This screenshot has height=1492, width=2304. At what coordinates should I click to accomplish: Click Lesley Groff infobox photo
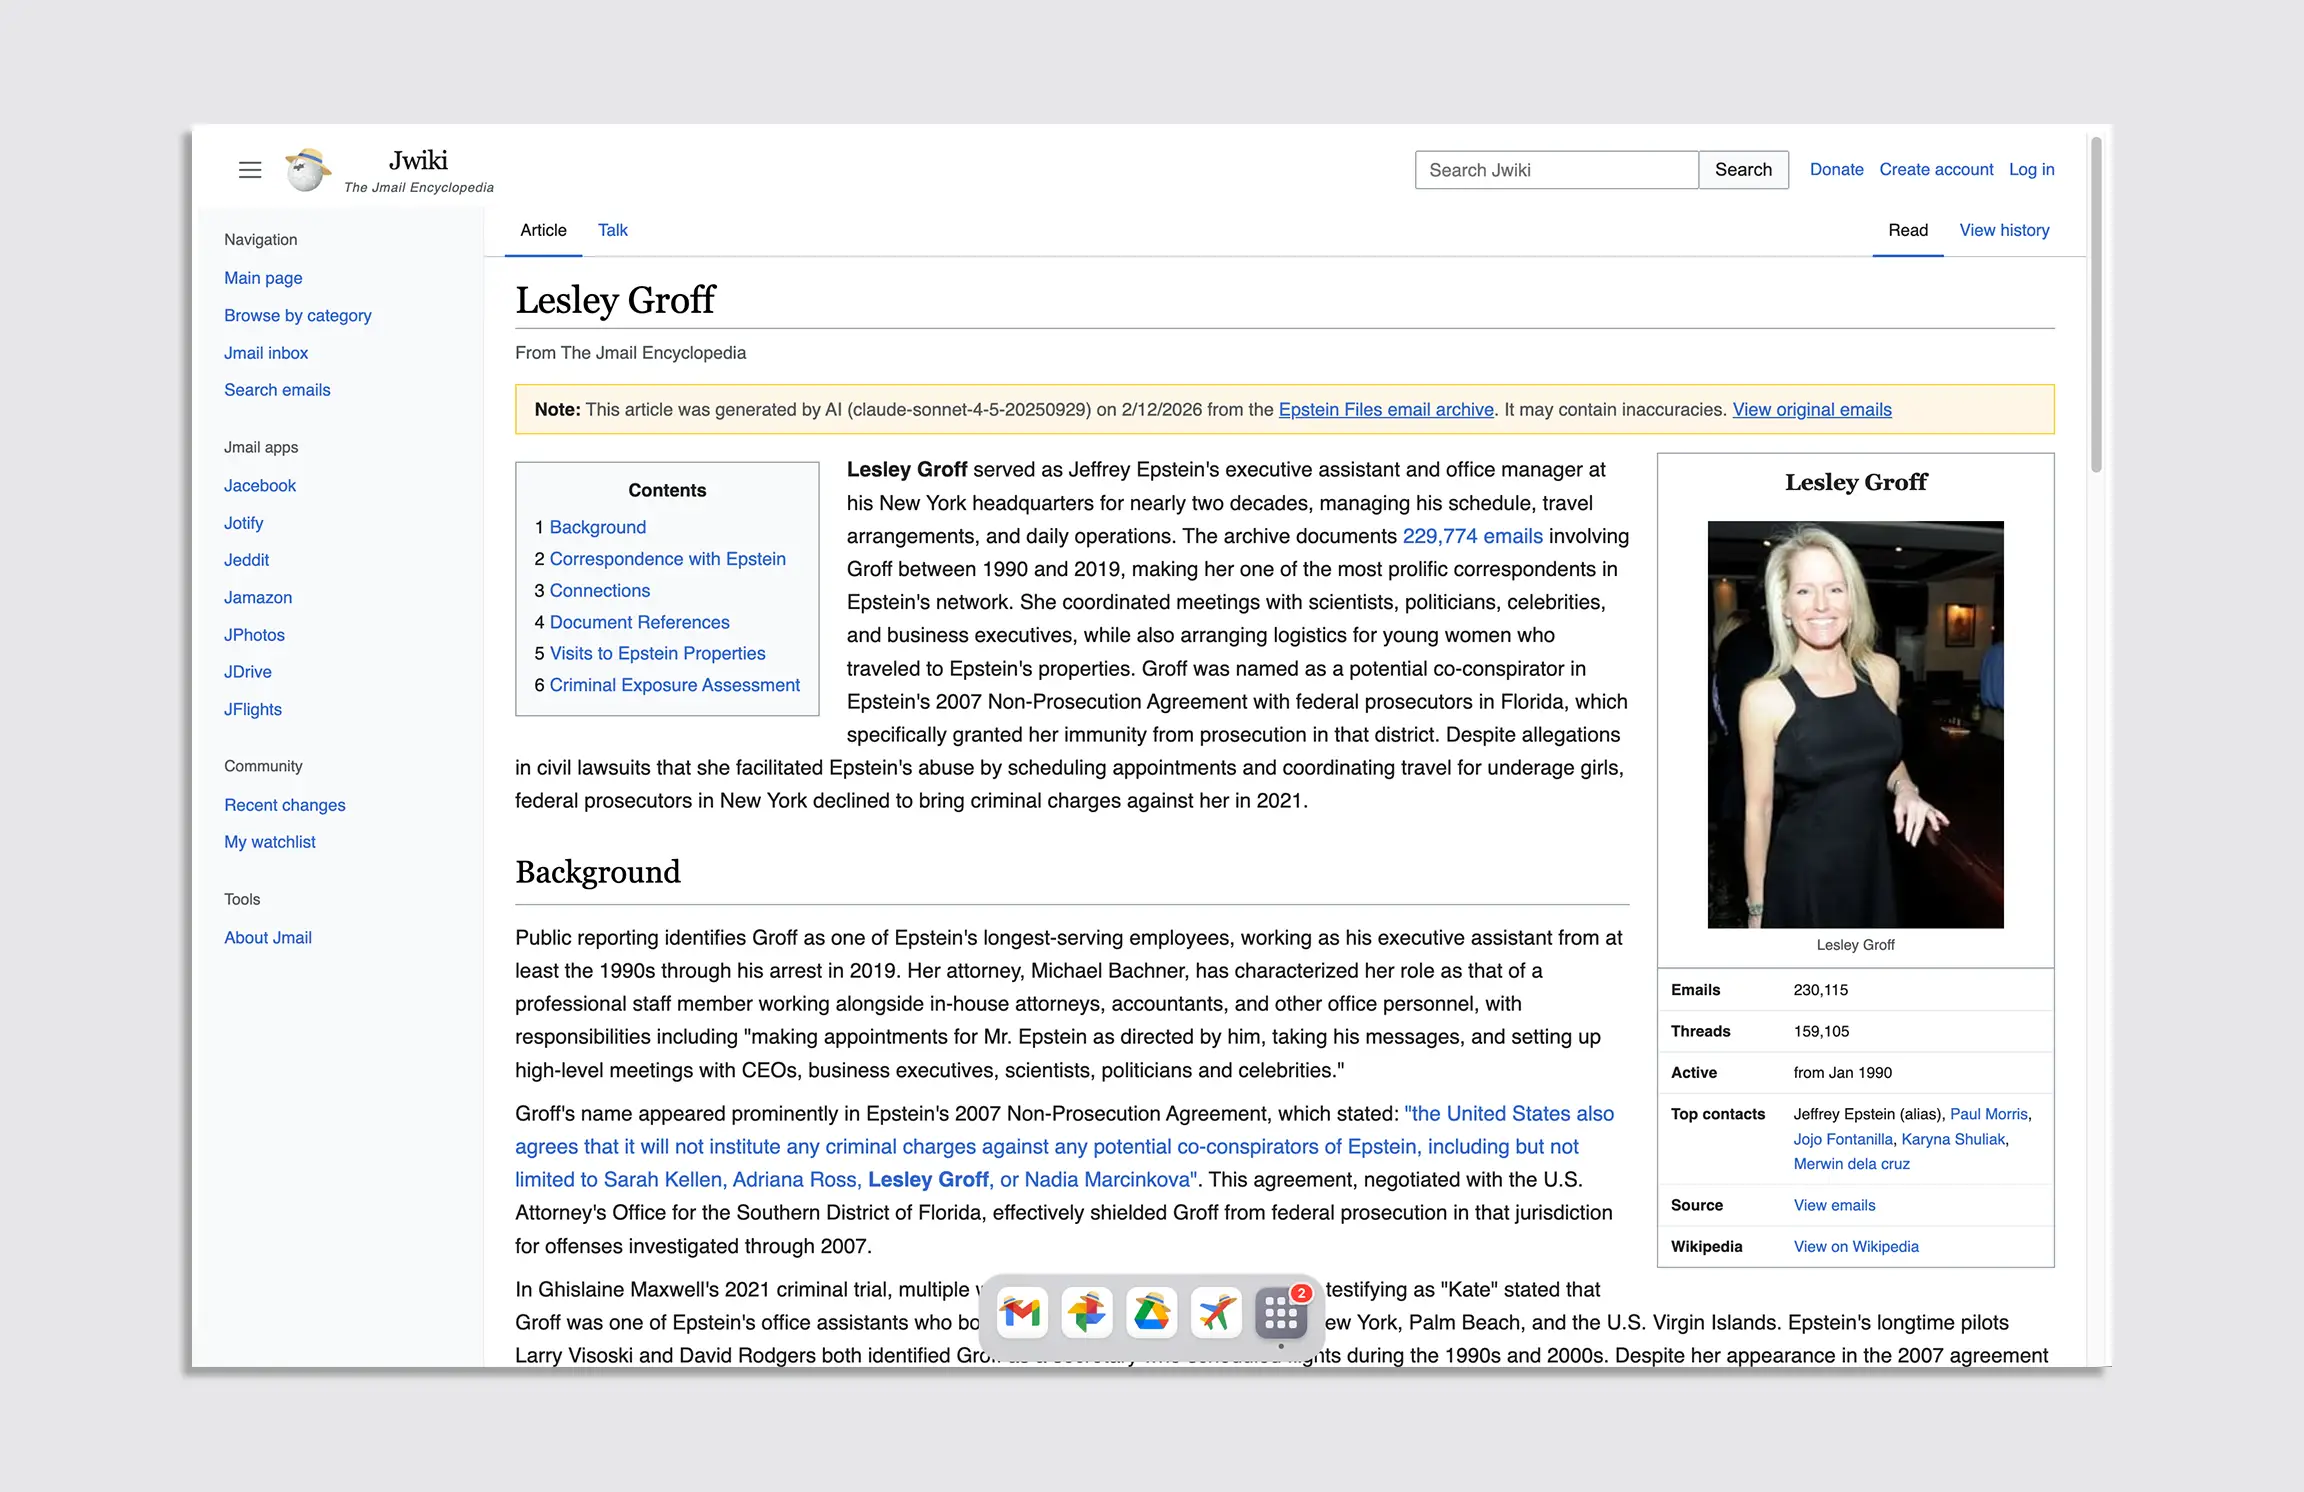(1855, 724)
